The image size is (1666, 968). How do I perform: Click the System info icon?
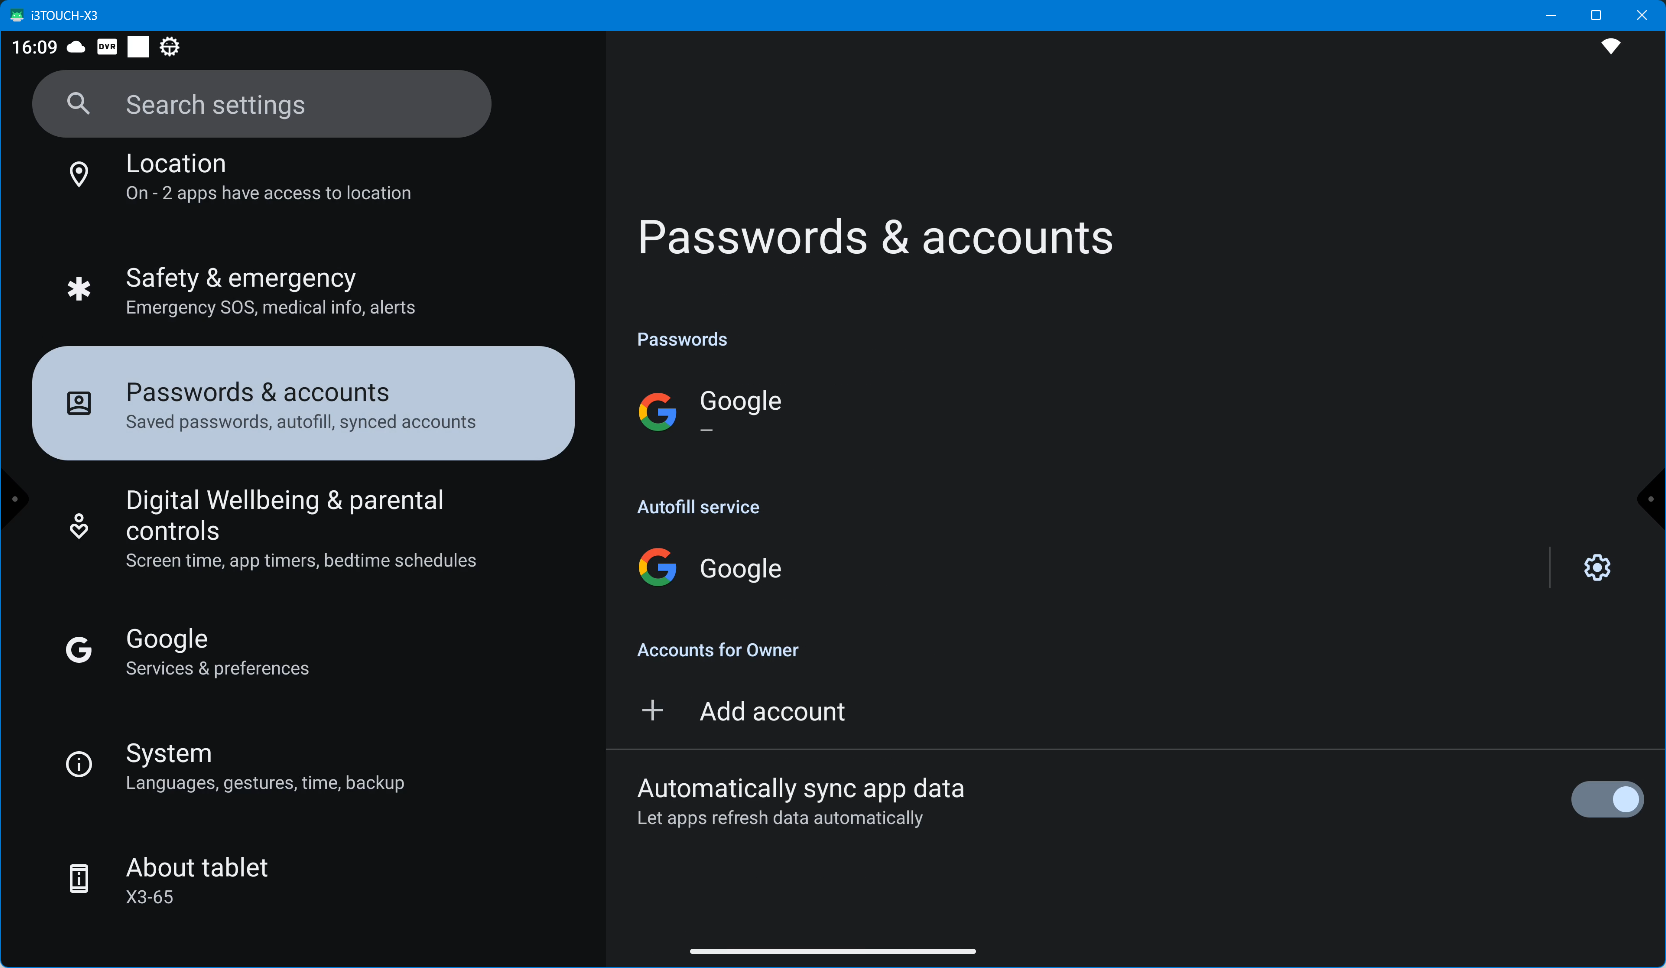[79, 765]
